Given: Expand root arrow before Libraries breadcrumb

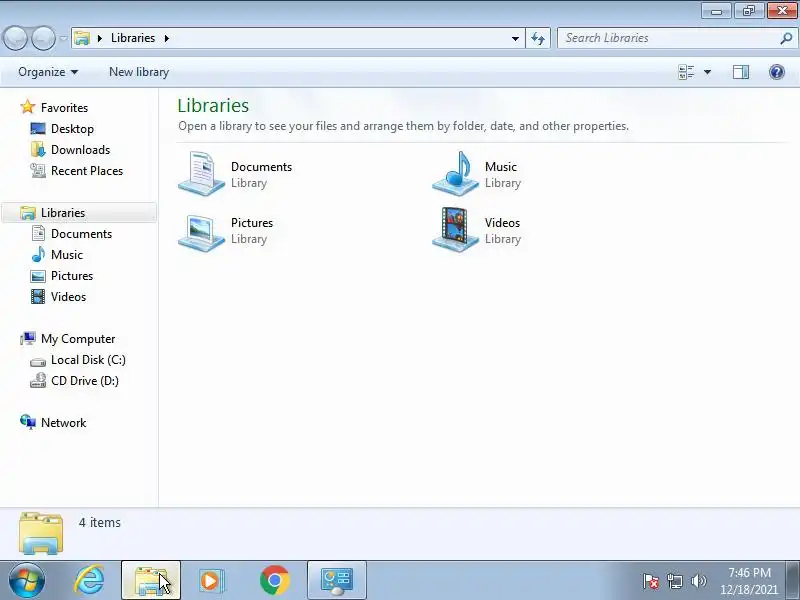Looking at the screenshot, I should click(x=100, y=38).
